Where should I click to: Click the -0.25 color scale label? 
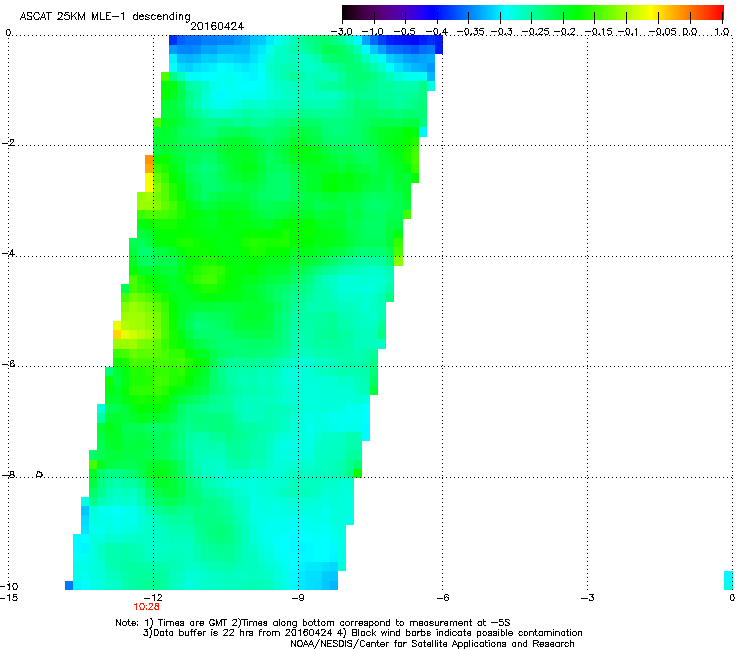(x=535, y=32)
